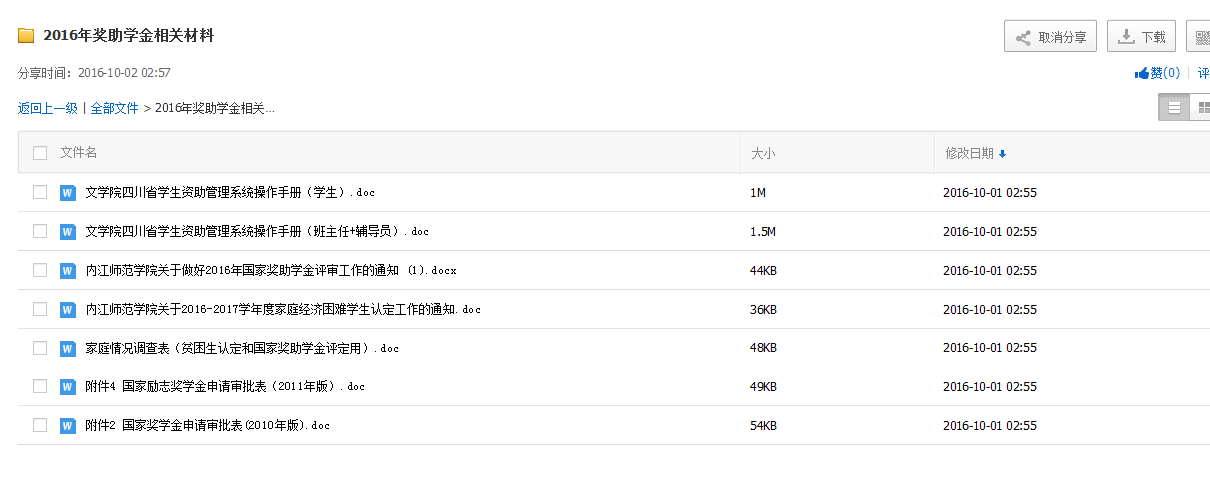The width and height of the screenshot is (1210, 495).
Task: Select checkbox for 附件2 国家奖学金申请审批表
Action: 40,425
